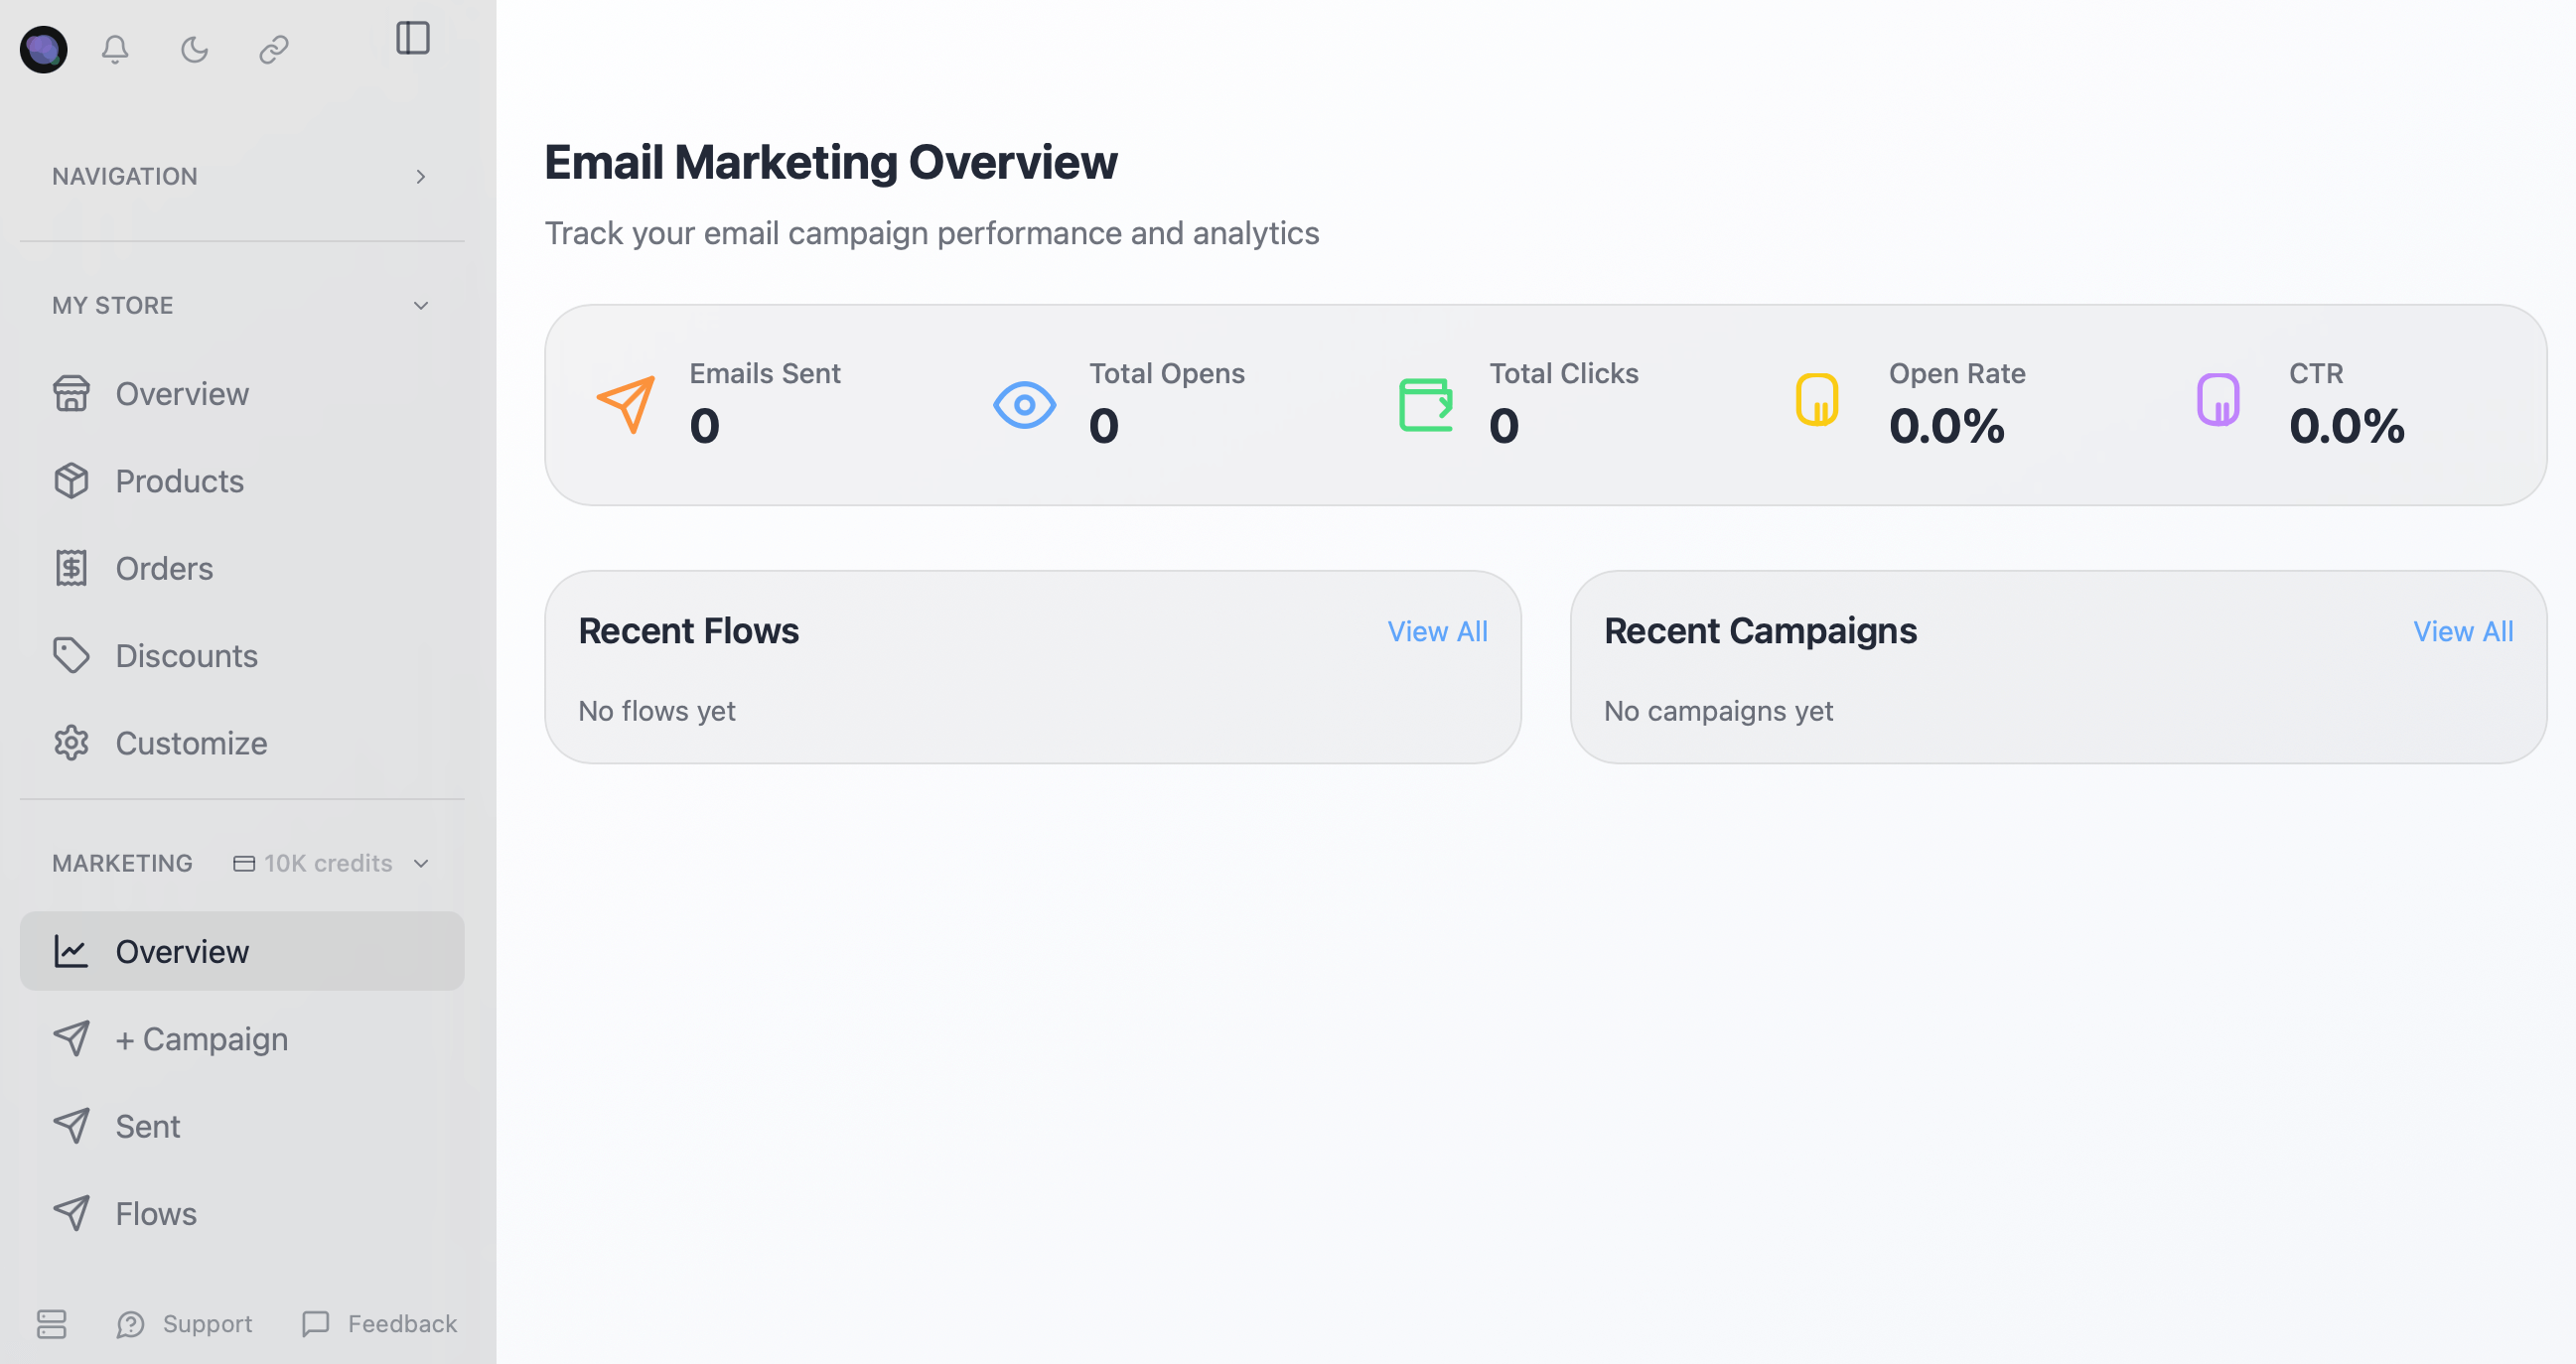
Task: Collapse MARKETING section chevron
Action: [x=421, y=864]
